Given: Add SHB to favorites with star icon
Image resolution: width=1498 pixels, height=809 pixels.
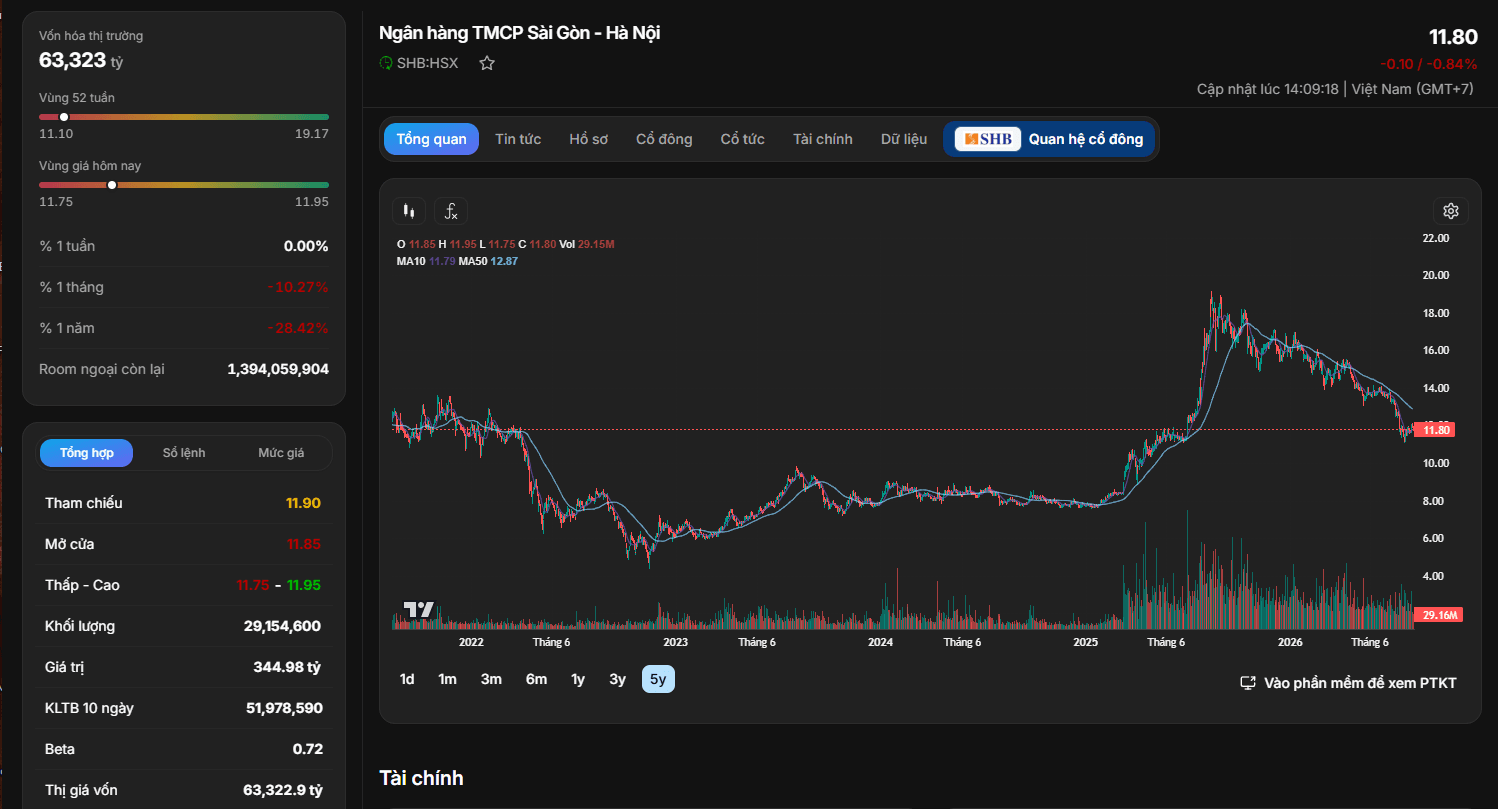Looking at the screenshot, I should click(x=487, y=63).
